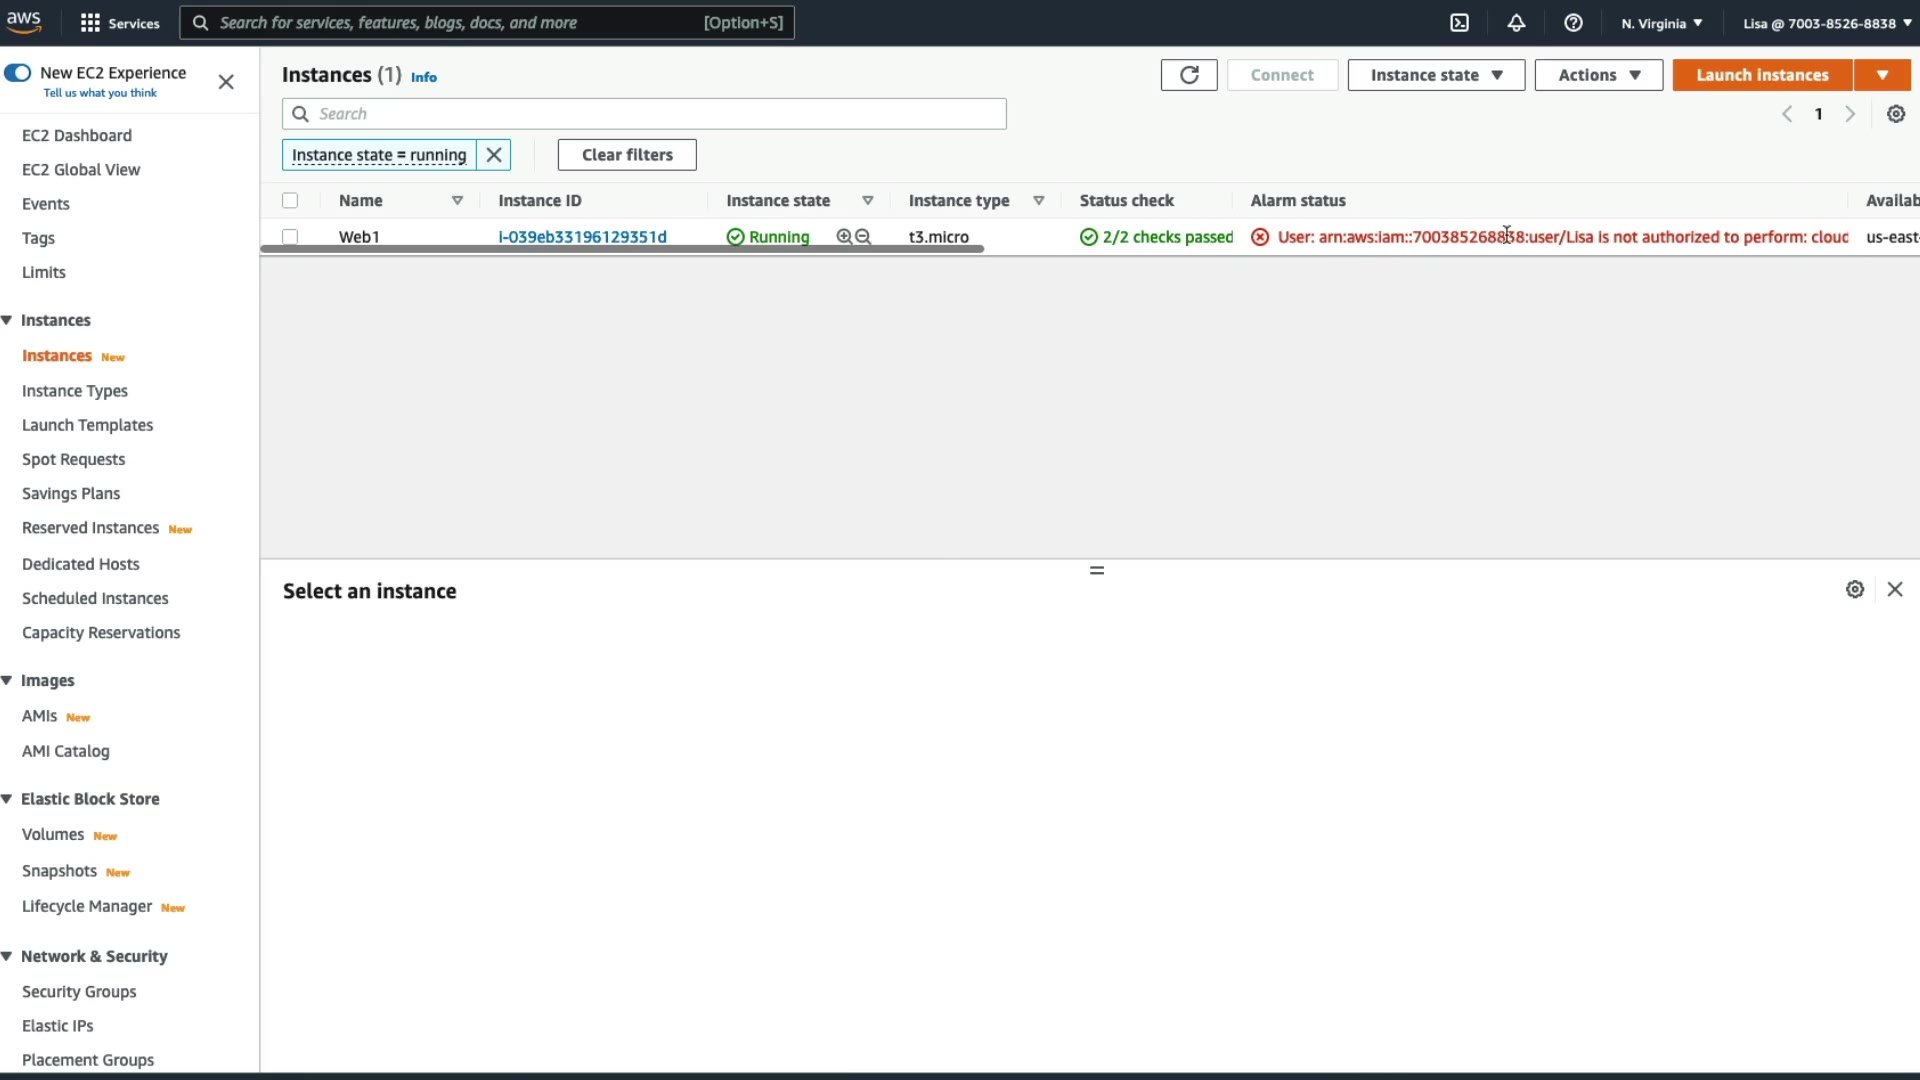Expand the Actions dropdown
Screen dimensions: 1920x1080
pyautogui.click(x=1598, y=75)
